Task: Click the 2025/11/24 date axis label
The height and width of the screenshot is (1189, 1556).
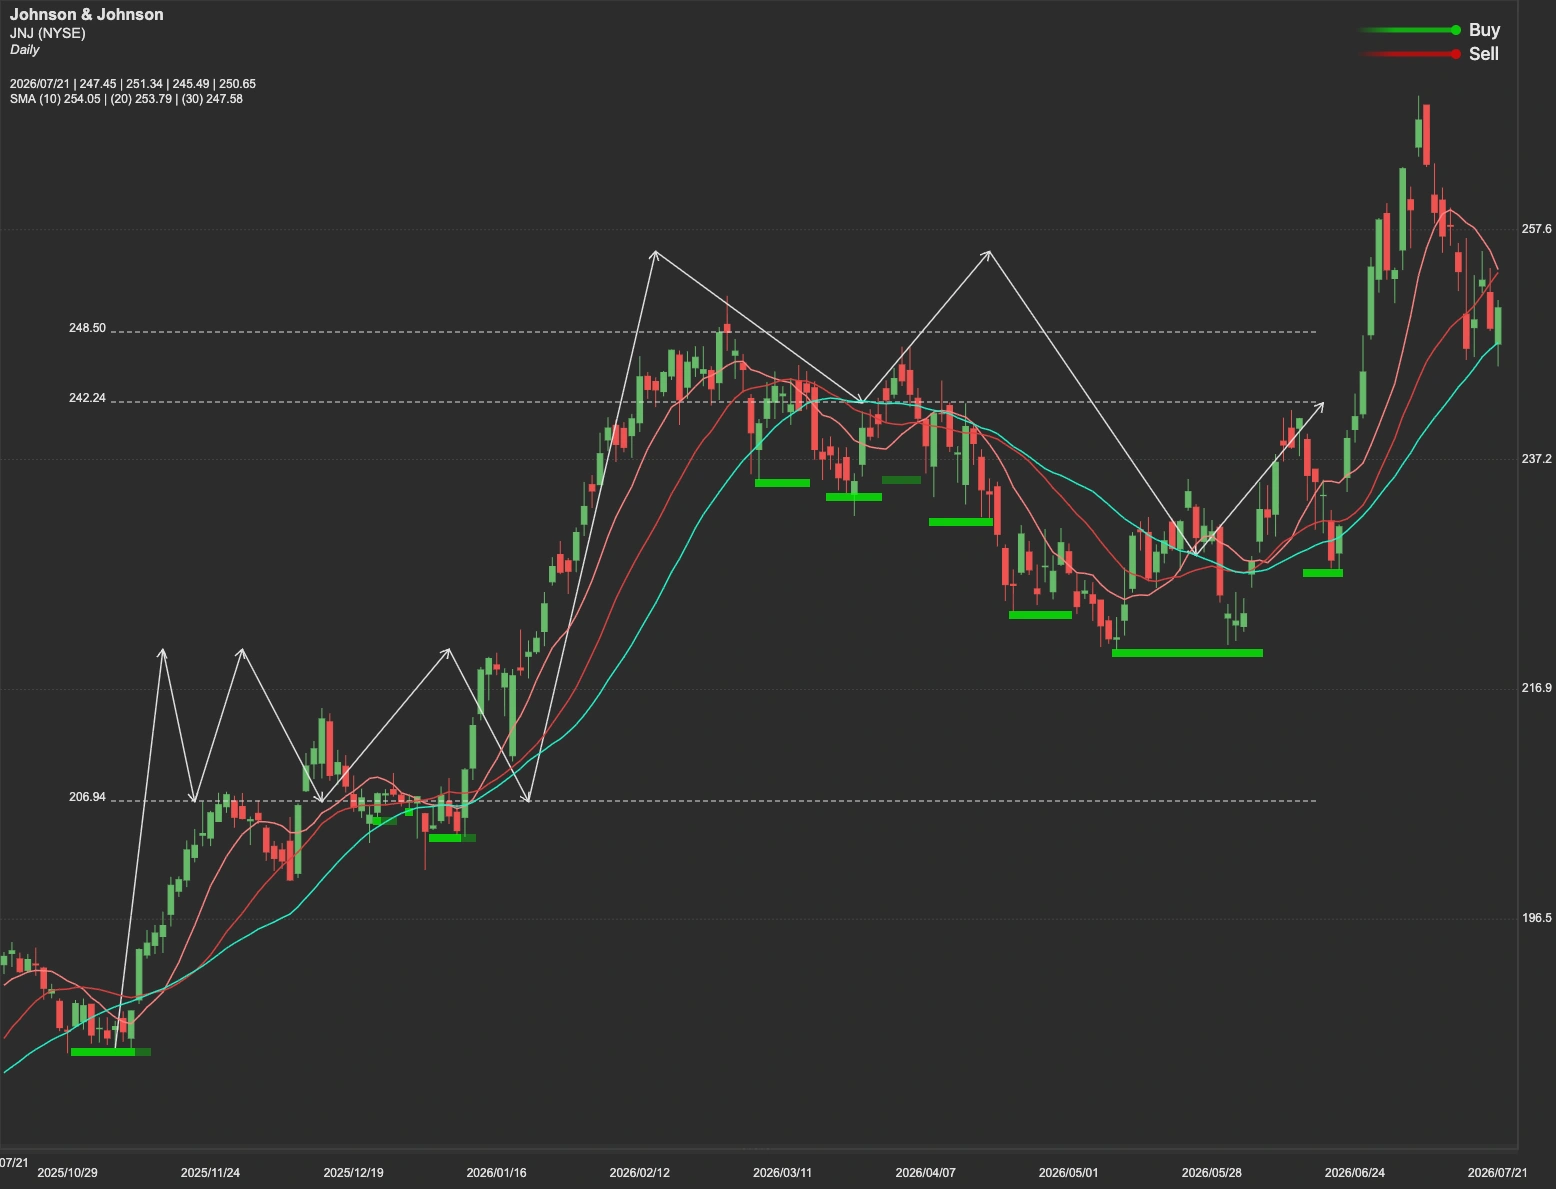Action: [210, 1173]
